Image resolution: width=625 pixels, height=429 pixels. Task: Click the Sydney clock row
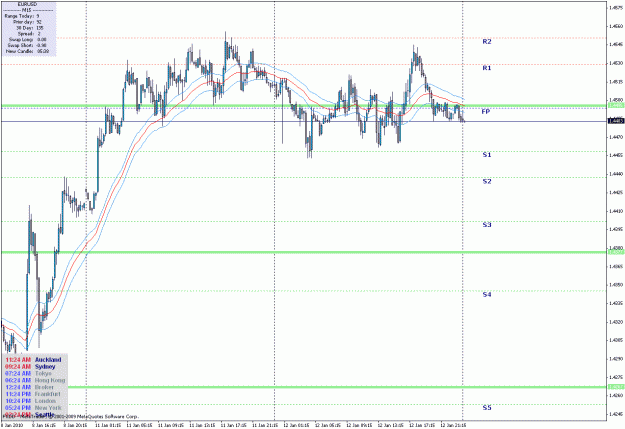coord(30,366)
